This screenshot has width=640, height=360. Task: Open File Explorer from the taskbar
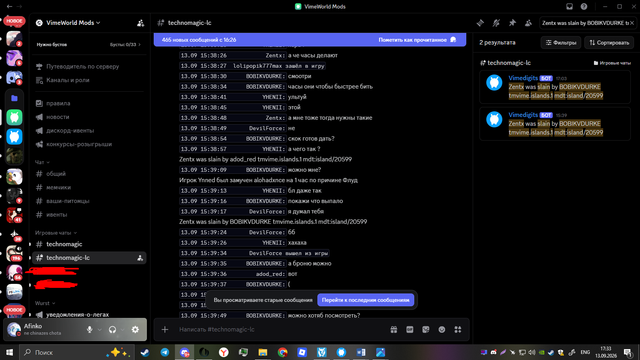point(262,352)
